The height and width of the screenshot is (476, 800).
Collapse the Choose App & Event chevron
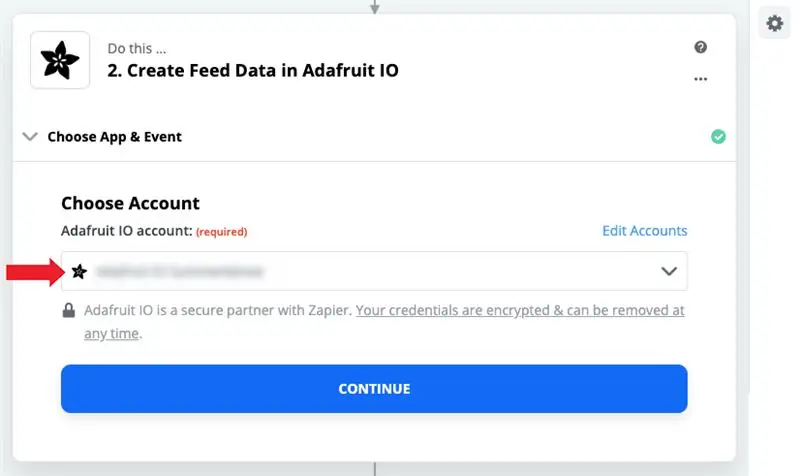[x=30, y=137]
